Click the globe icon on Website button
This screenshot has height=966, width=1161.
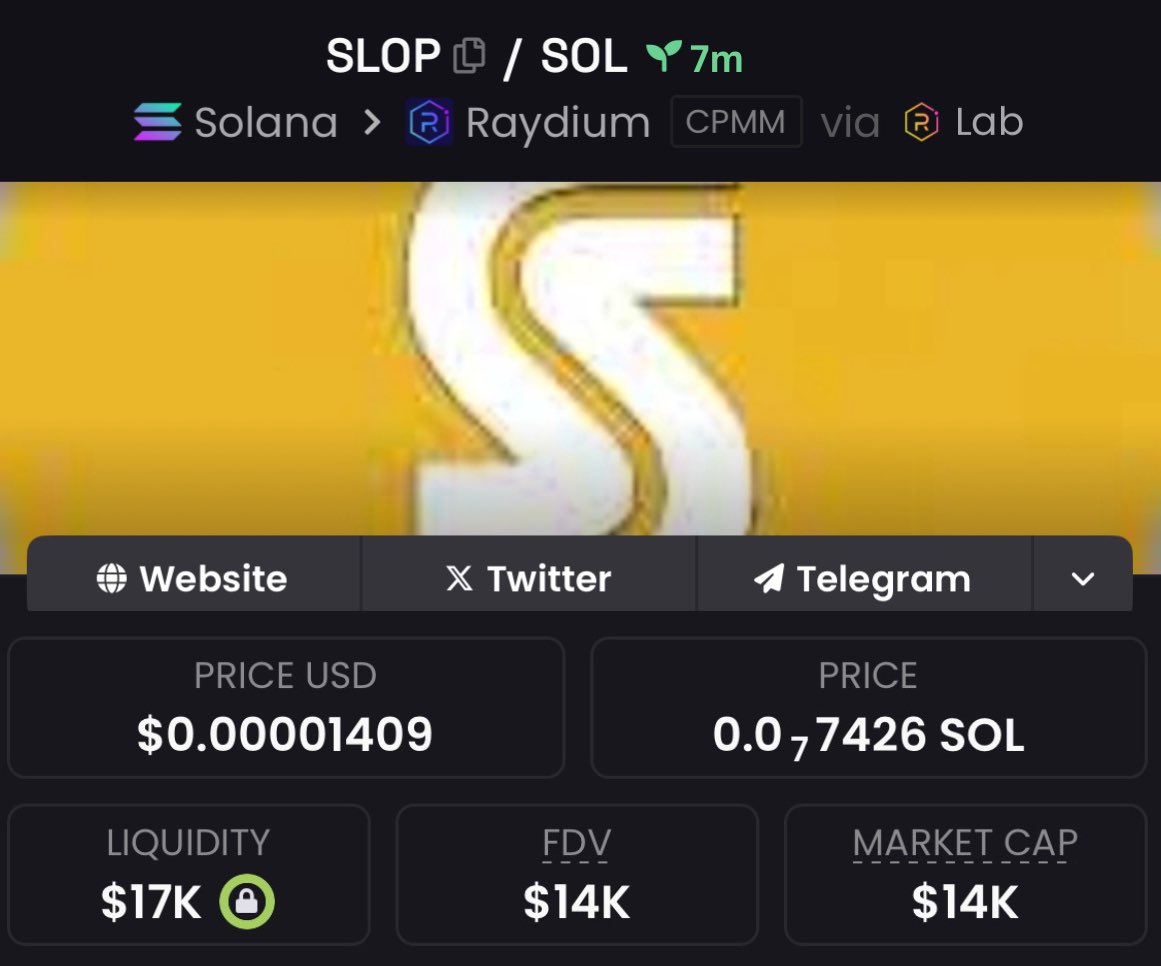click(112, 578)
